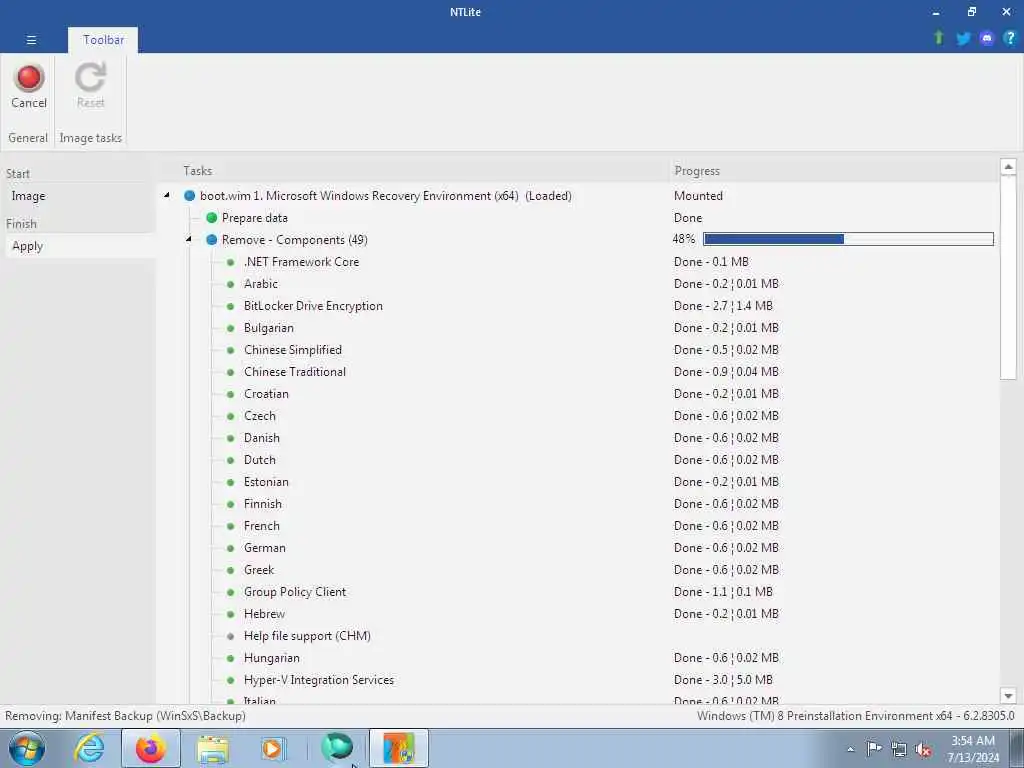Image resolution: width=1024 pixels, height=768 pixels.
Task: Click the gray dot next to Help file support
Action: (x=231, y=636)
